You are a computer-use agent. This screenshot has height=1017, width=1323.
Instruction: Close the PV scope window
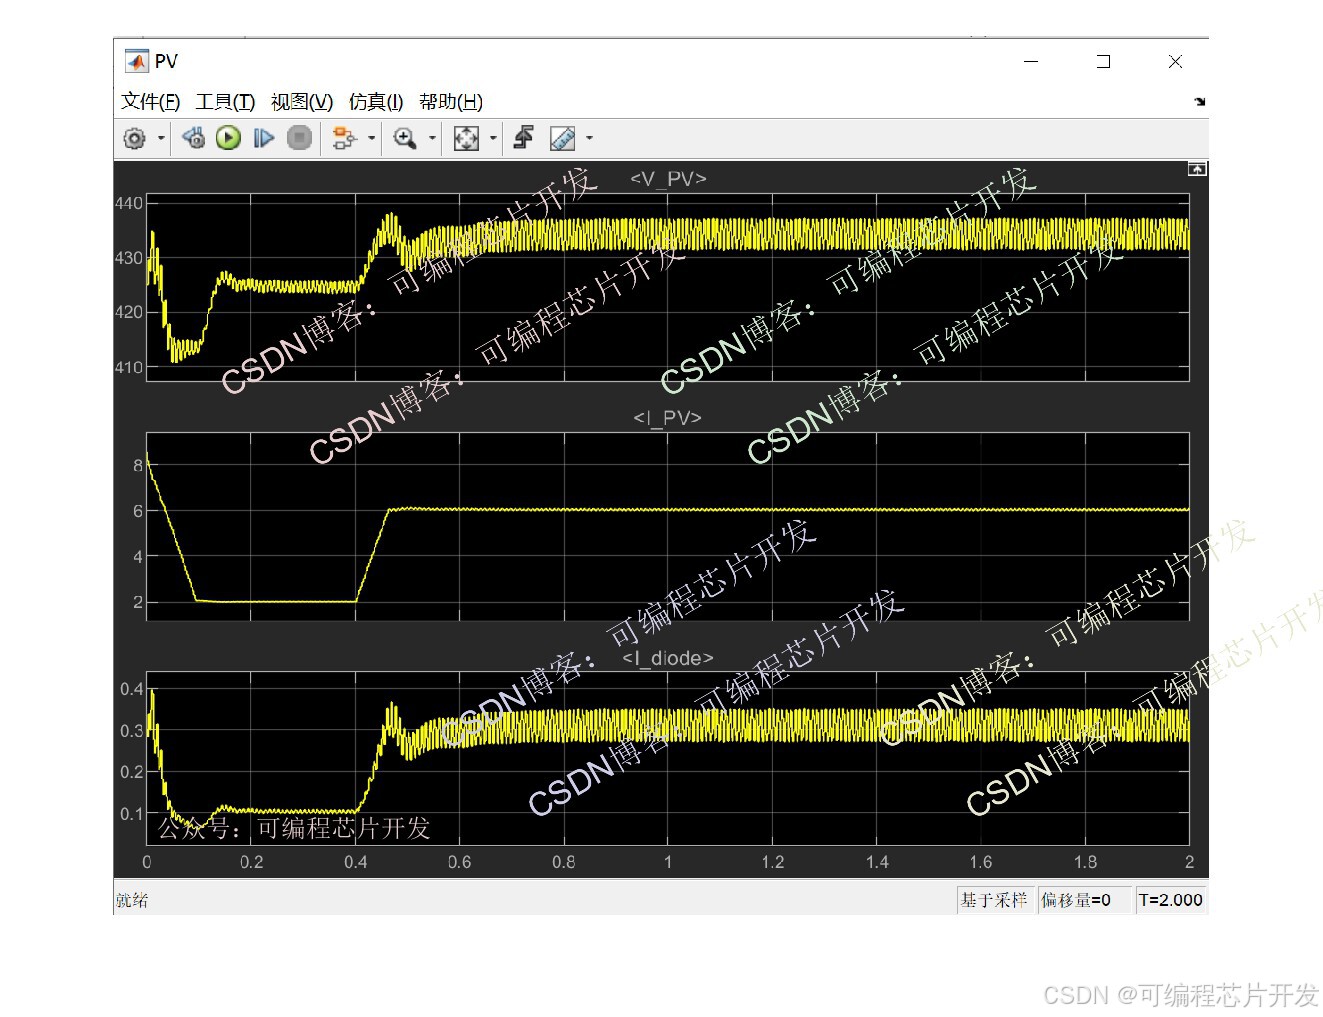tap(1175, 61)
